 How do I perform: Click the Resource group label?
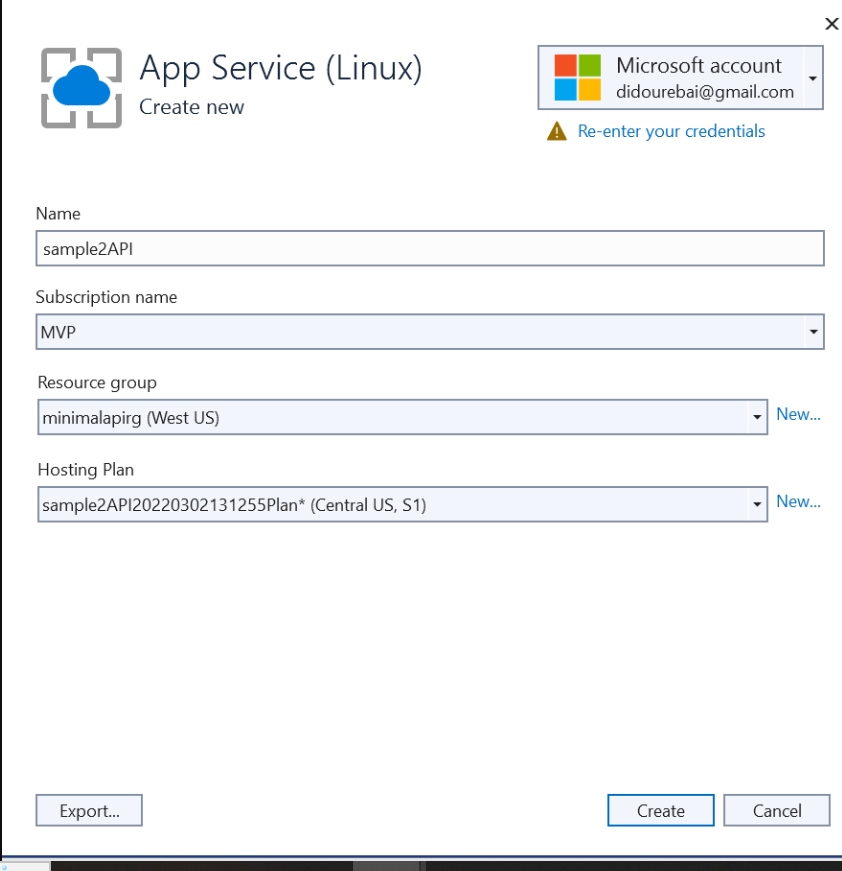tap(97, 383)
